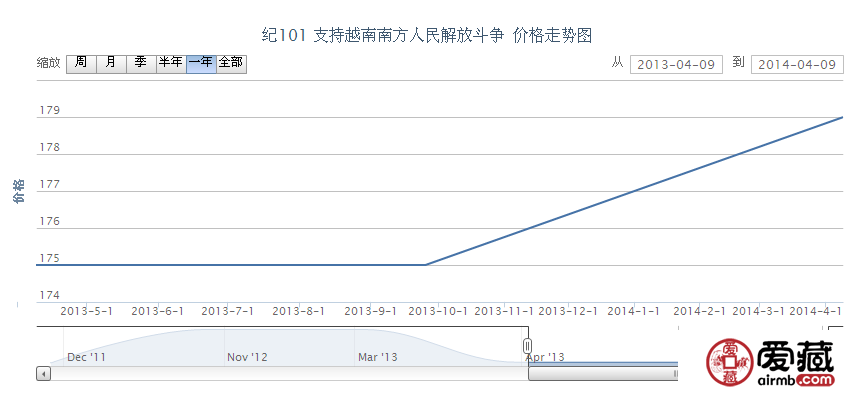Click the 2013-7-1 x-axis label

coord(228,311)
